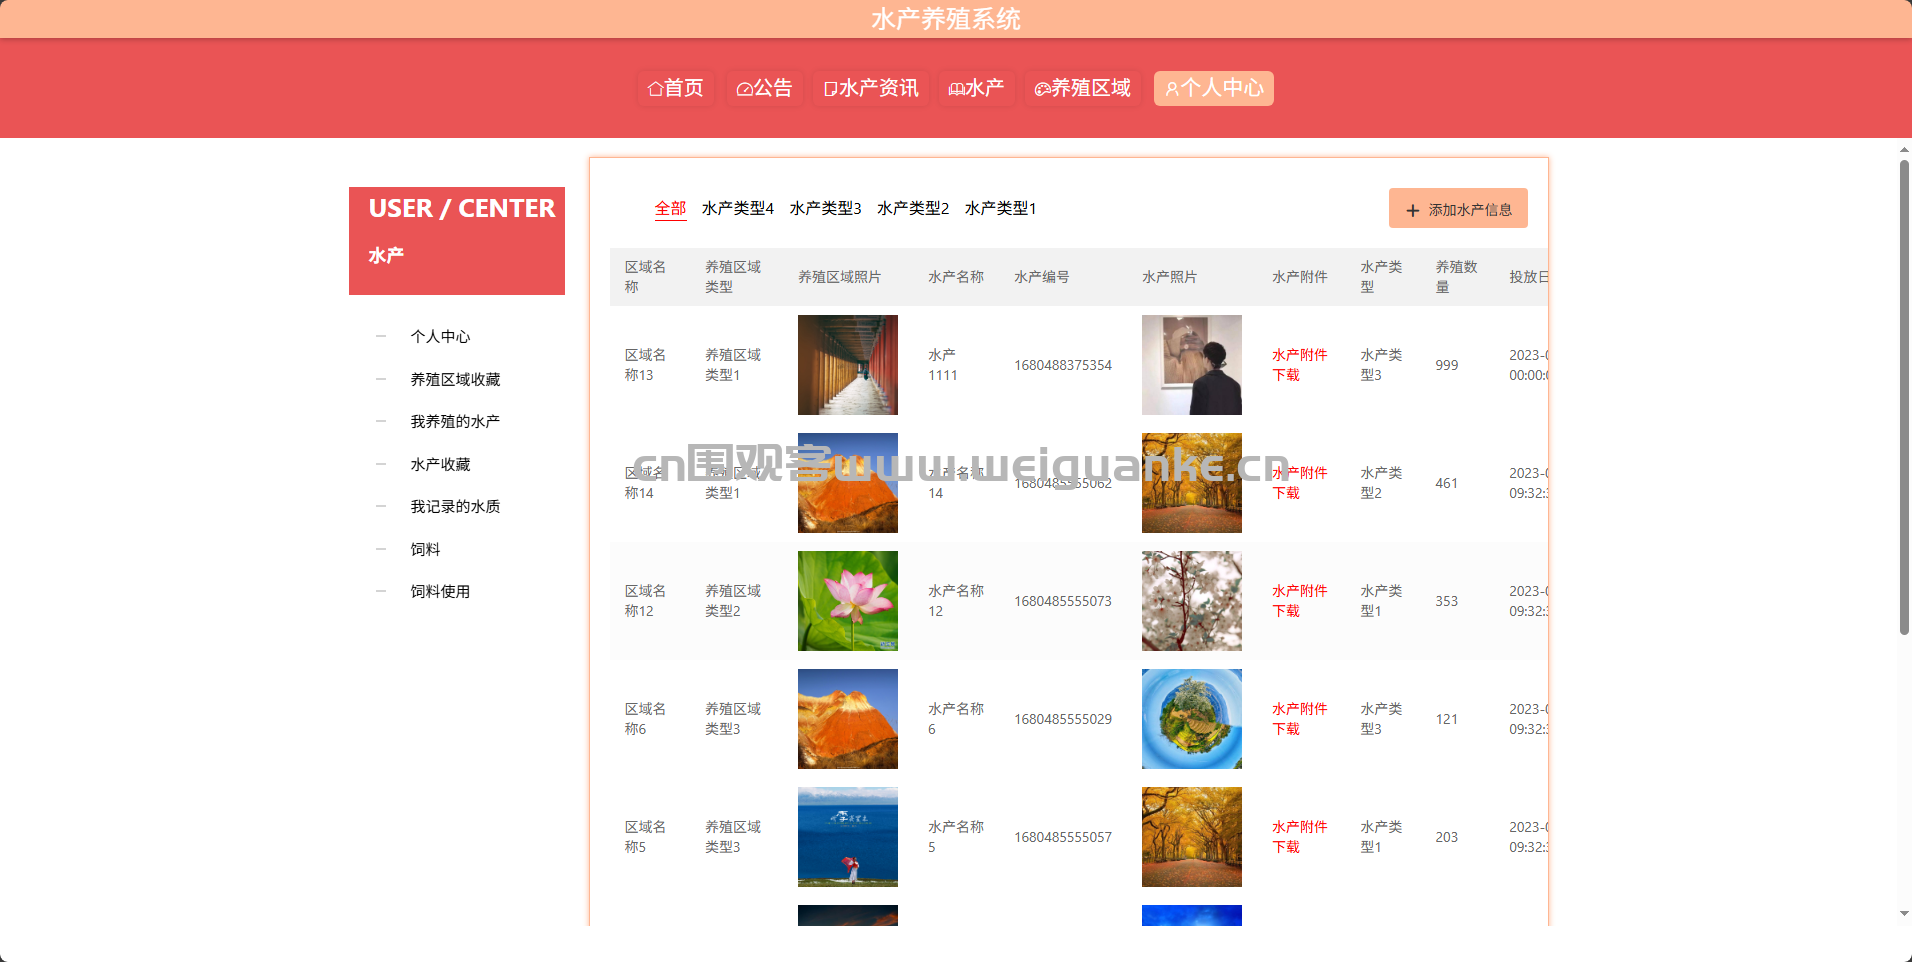The image size is (1912, 962).
Task: Open 养殖区域收藏 sidebar item
Action: pos(455,379)
